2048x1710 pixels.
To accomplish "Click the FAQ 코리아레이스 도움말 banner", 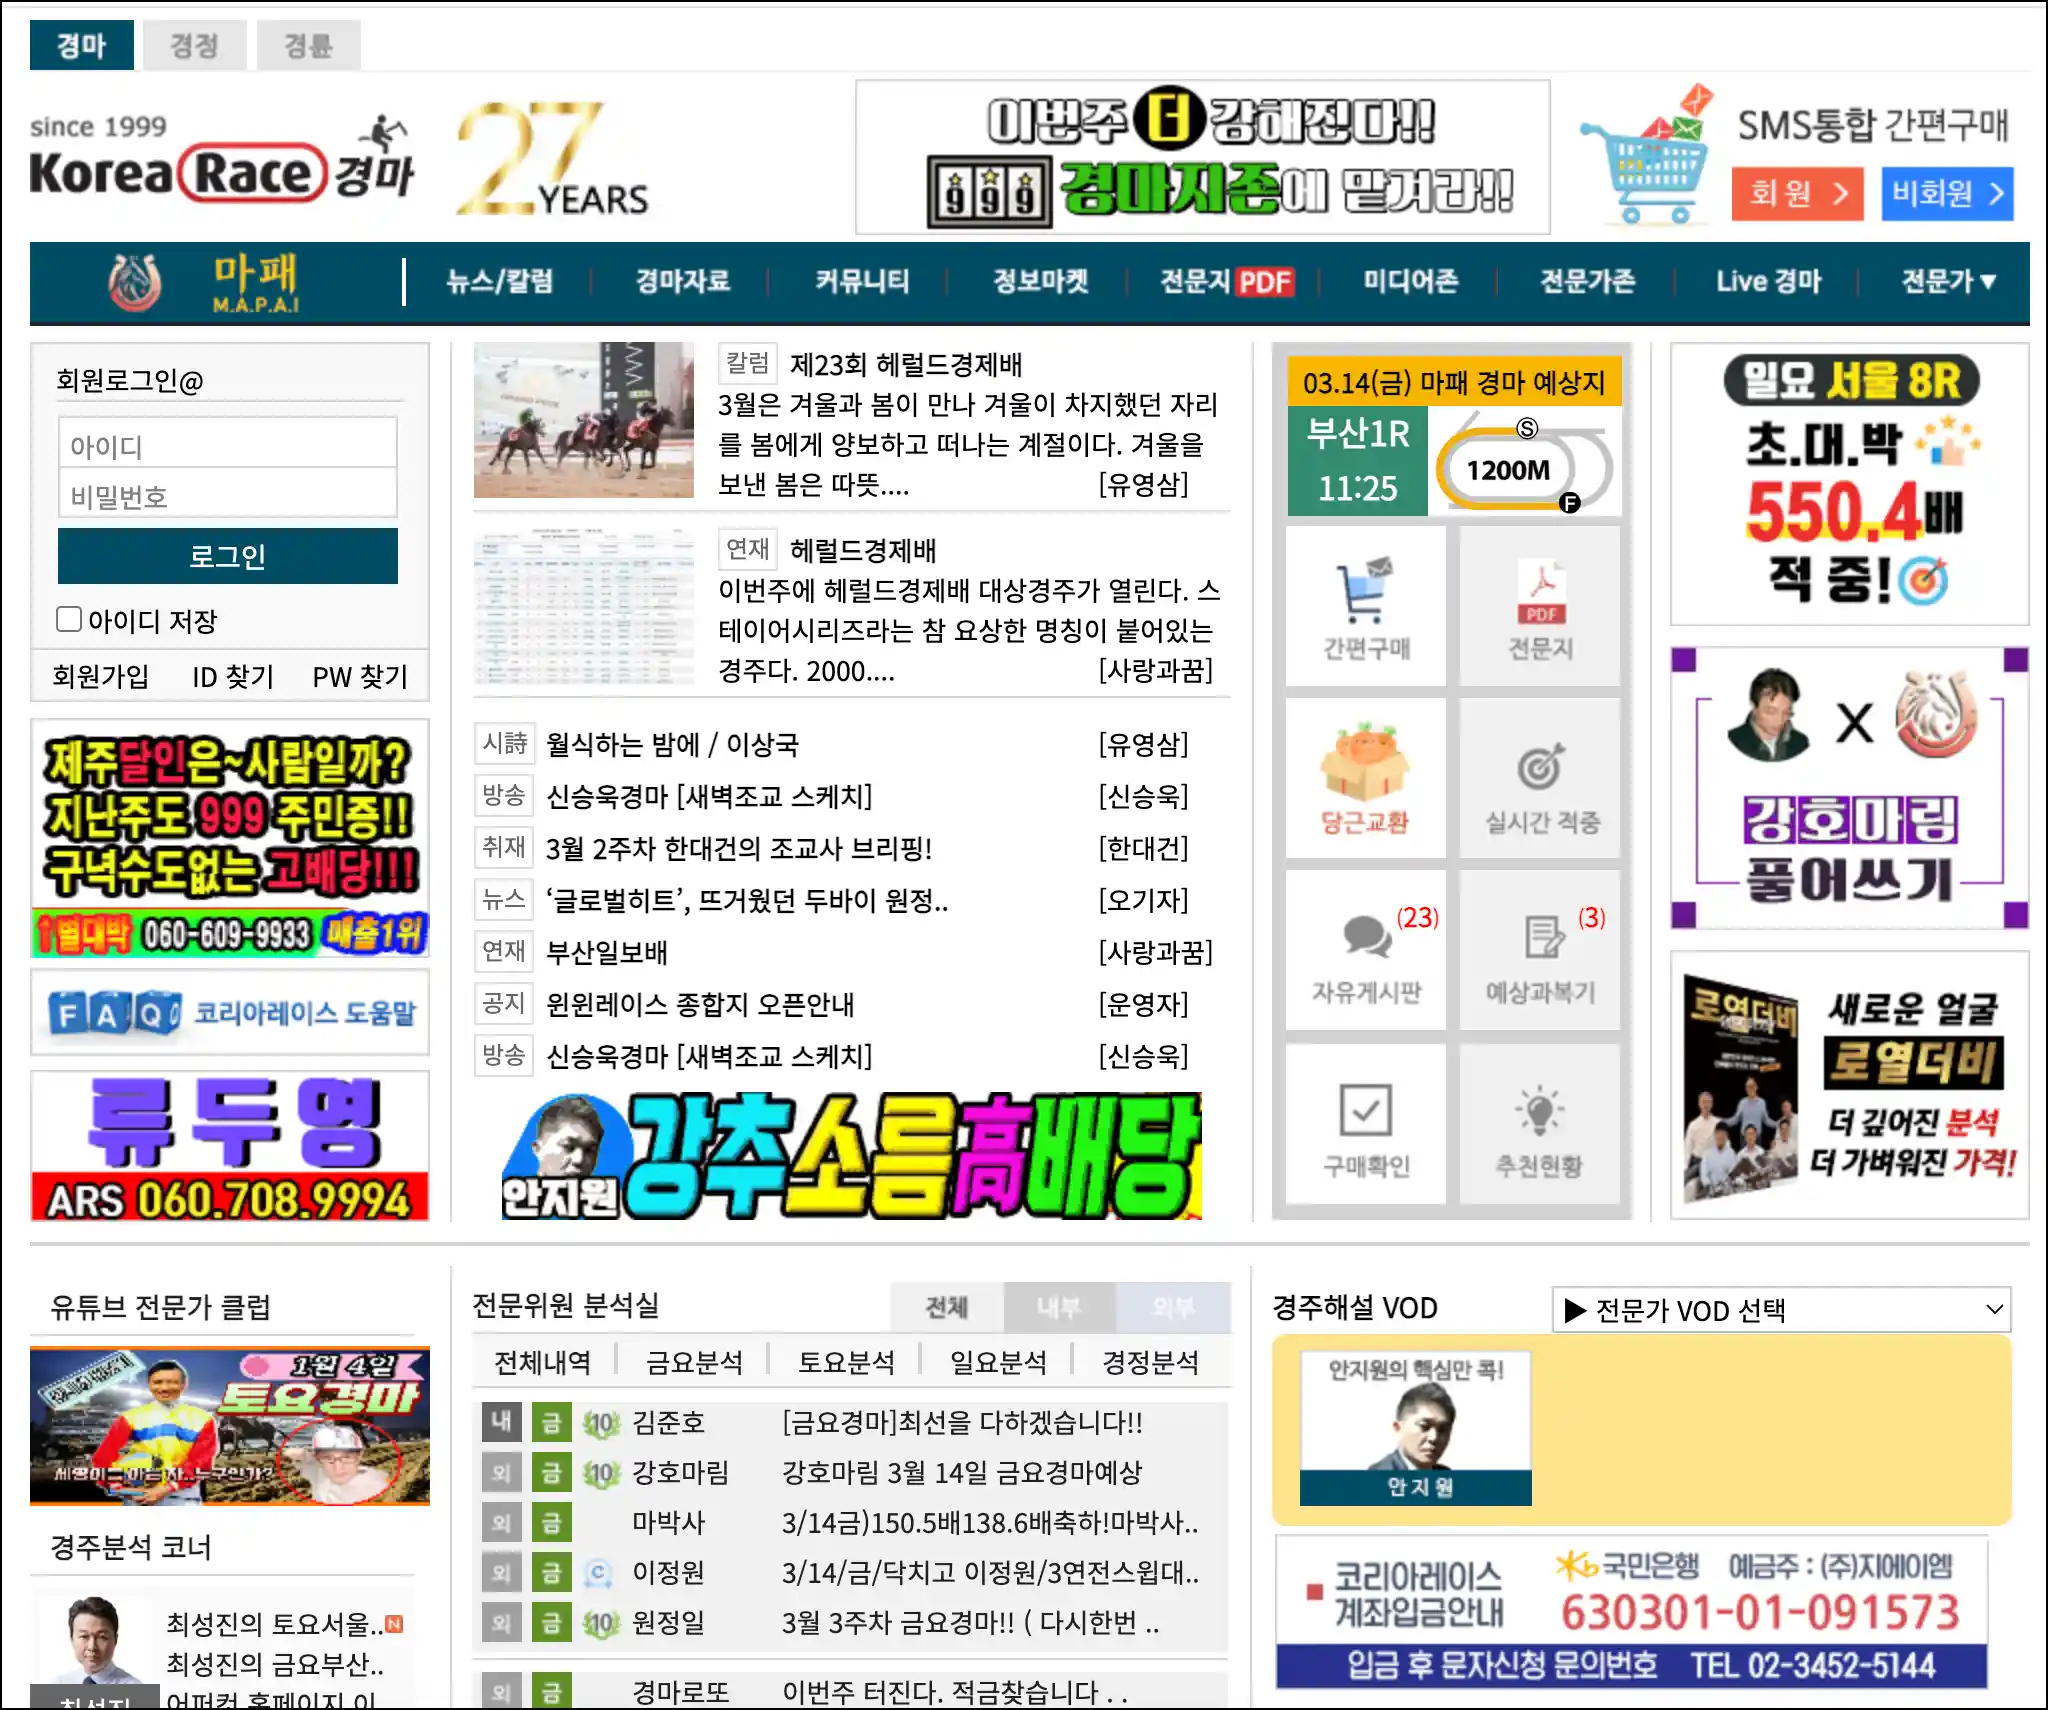I will [x=230, y=1013].
